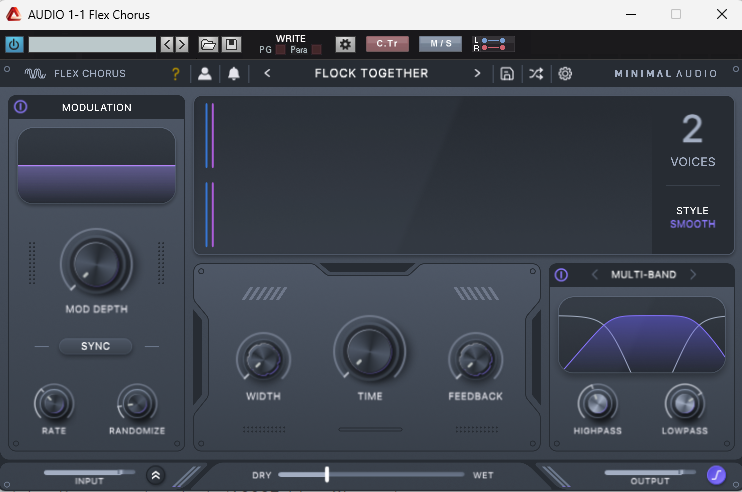The height and width of the screenshot is (492, 742).
Task: Open the user account icon
Action: point(204,73)
